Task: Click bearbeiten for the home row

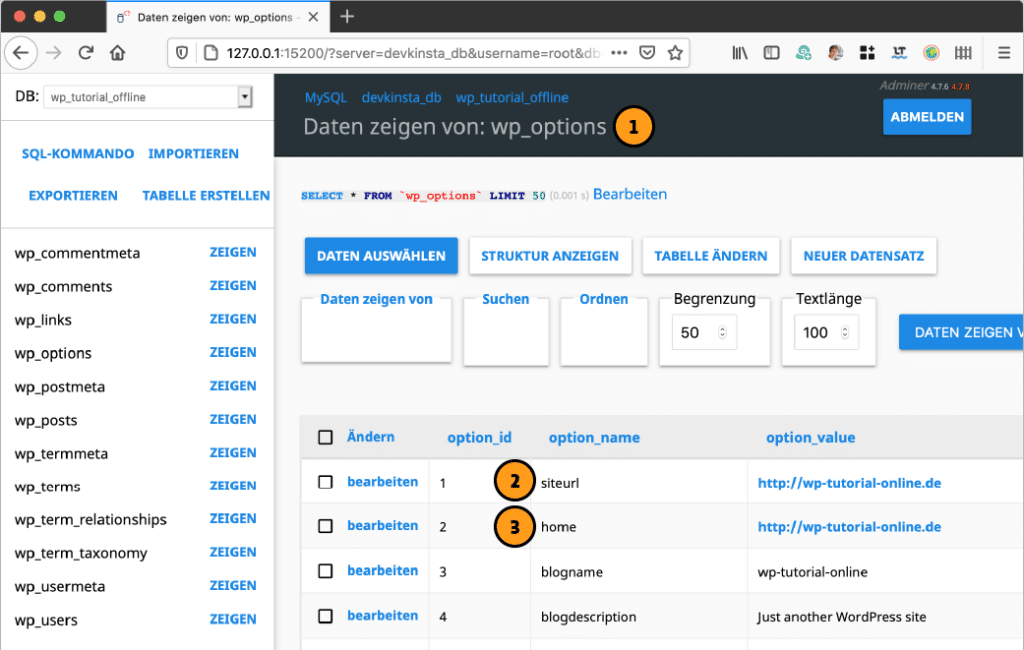Action: (383, 526)
